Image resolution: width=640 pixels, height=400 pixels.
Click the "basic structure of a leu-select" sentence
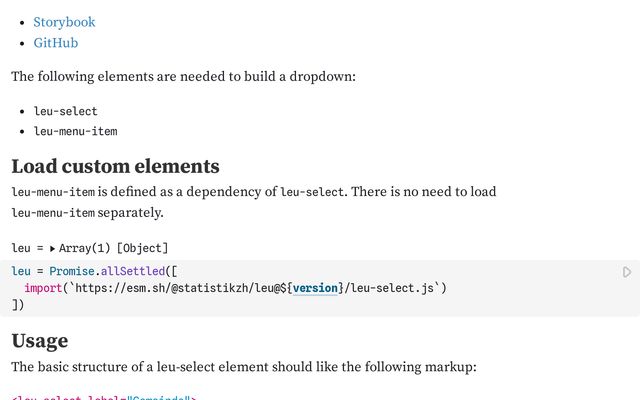[244, 367]
